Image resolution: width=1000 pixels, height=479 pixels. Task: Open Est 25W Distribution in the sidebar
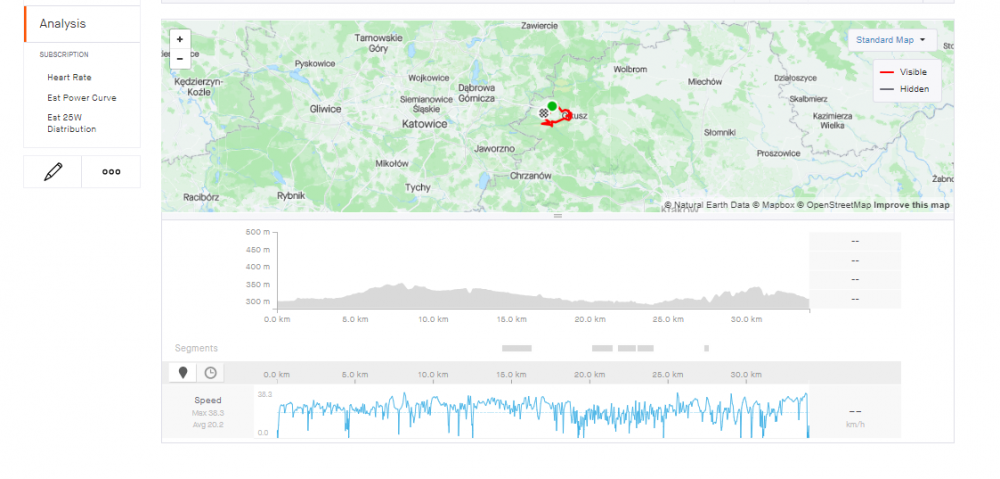[71, 123]
